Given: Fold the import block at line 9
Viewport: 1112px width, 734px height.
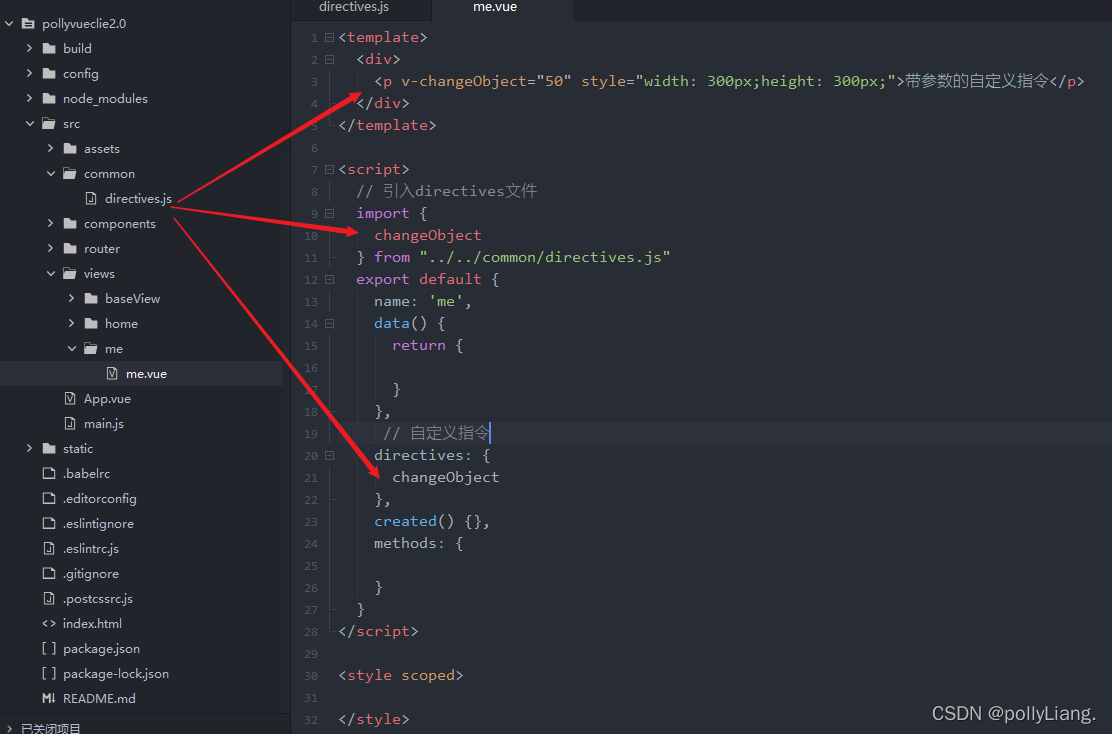Looking at the screenshot, I should coord(329,213).
